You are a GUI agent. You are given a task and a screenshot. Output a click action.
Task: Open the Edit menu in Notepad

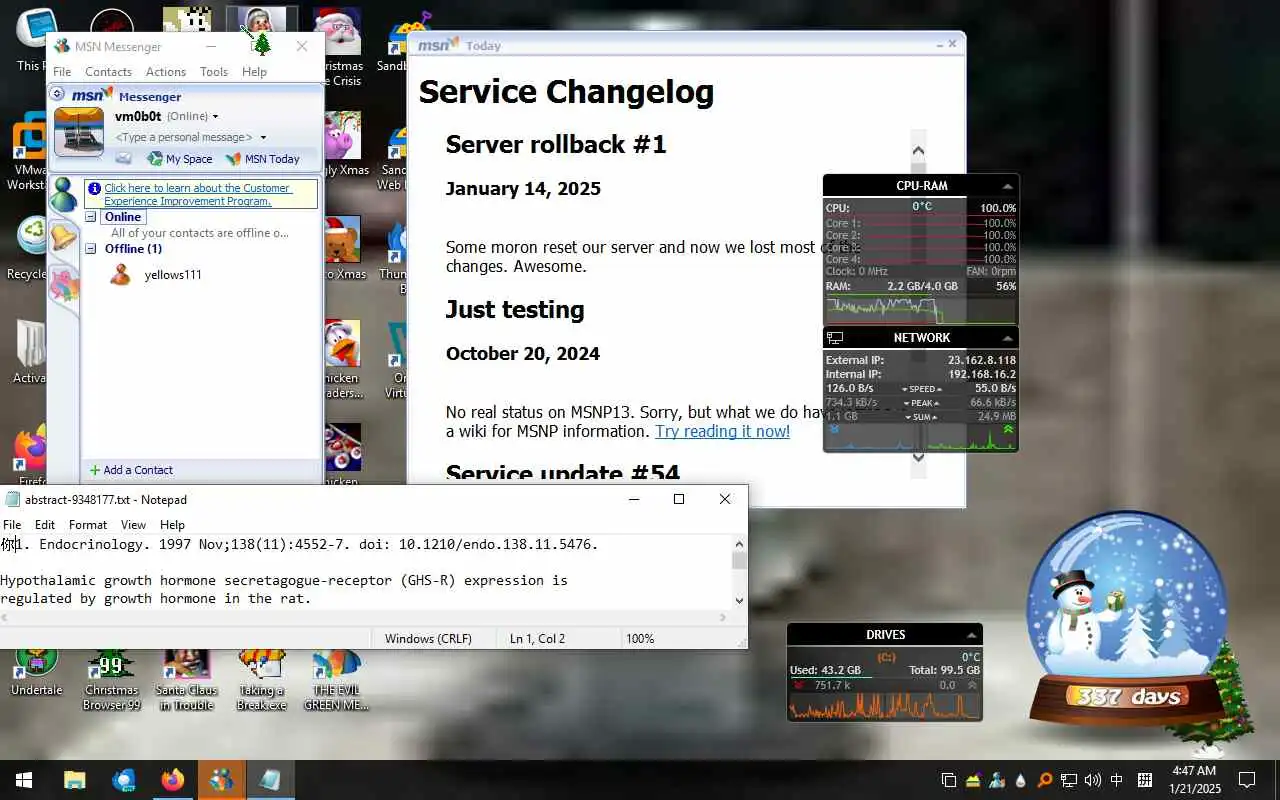pyautogui.click(x=45, y=524)
